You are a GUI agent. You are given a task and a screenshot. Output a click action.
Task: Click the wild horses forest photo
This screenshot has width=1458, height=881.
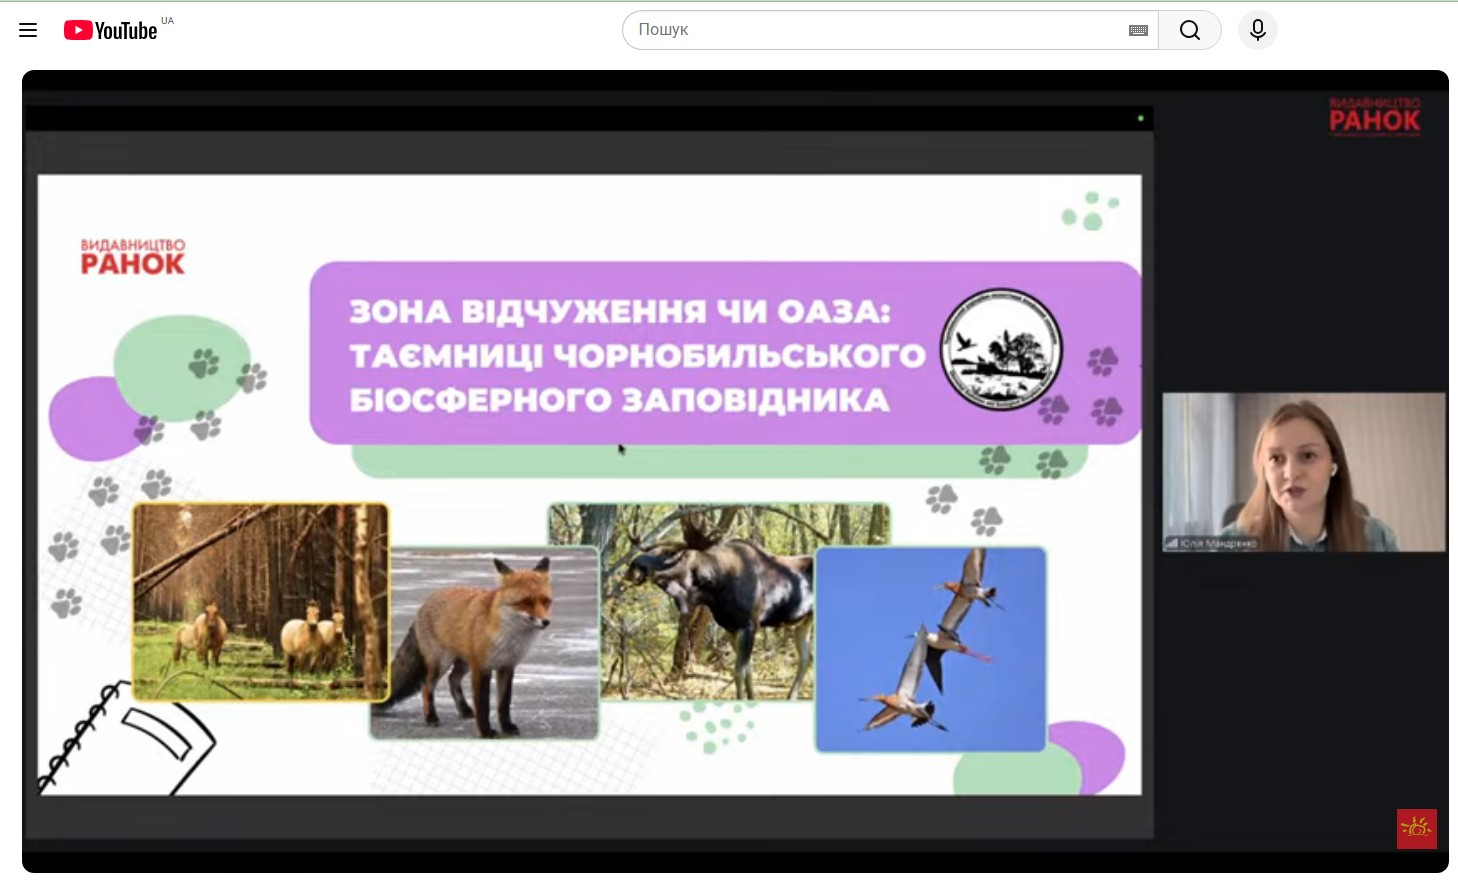260,600
